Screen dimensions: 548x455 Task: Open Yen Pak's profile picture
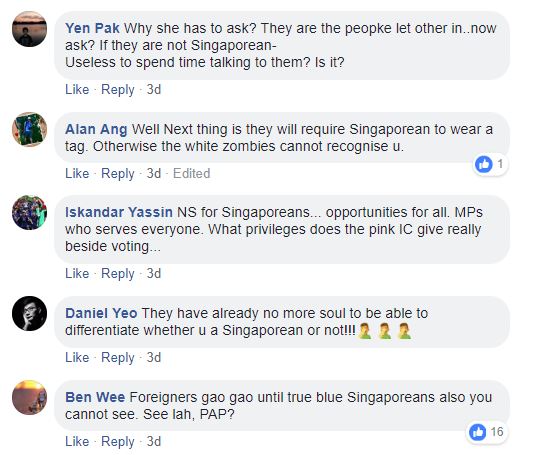tap(29, 29)
